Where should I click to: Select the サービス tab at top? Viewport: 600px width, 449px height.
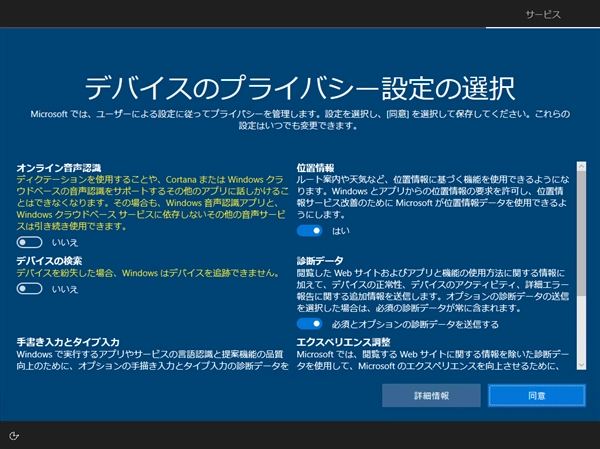point(543,15)
